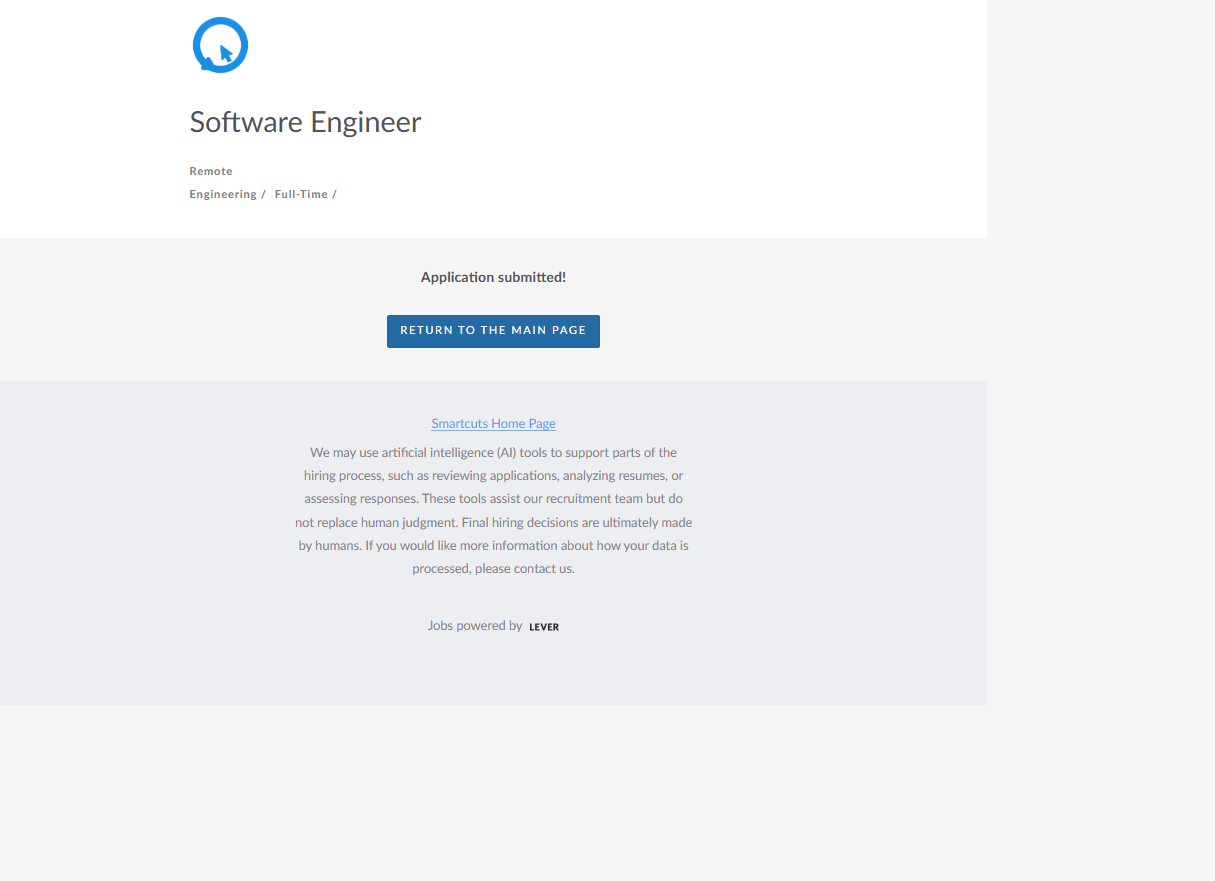Open the Smartcuts Home Page link
The width and height of the screenshot is (1215, 881).
tap(493, 424)
